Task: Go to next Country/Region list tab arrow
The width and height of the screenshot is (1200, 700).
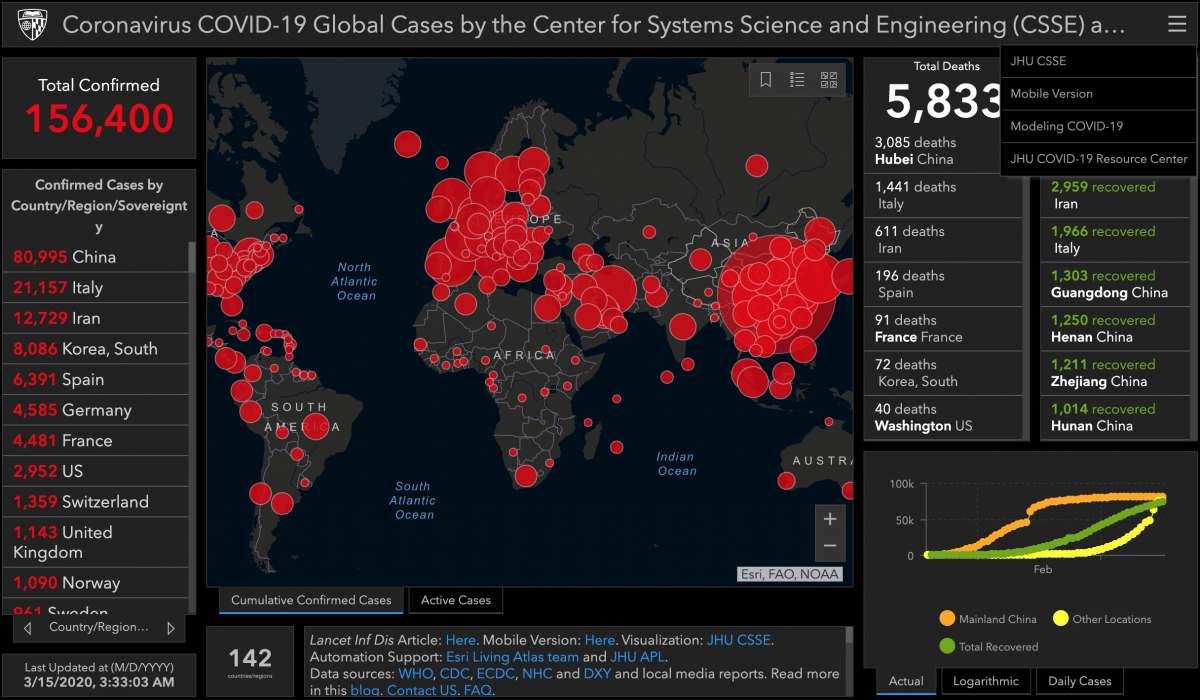Action: [171, 628]
